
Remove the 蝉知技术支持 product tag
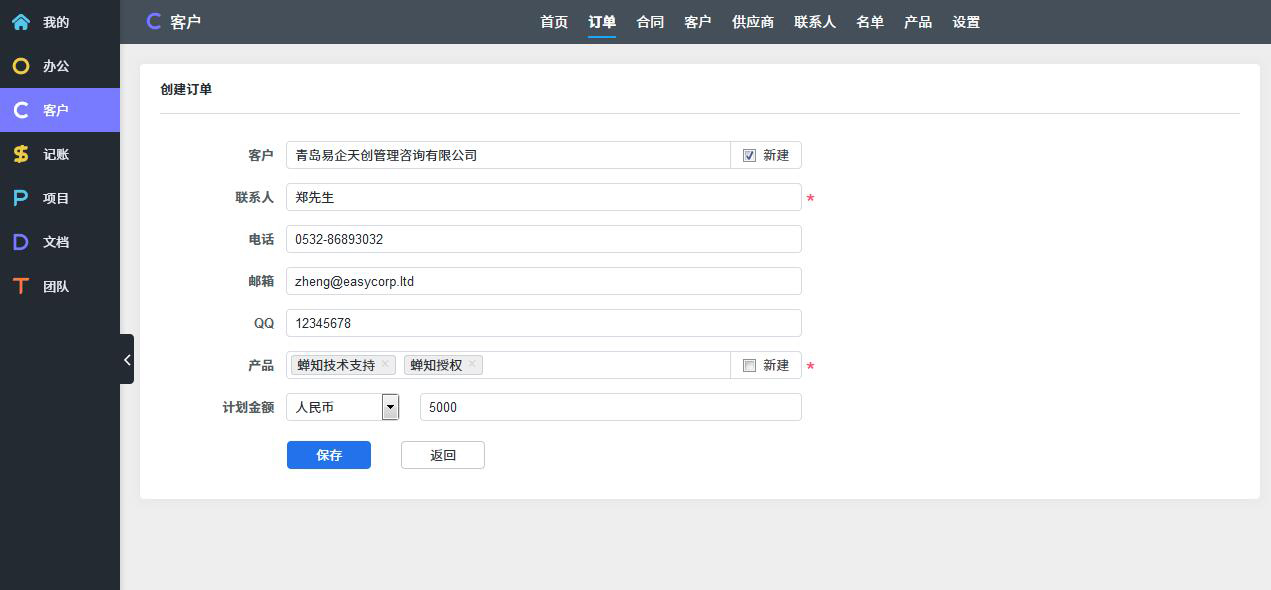pos(385,364)
